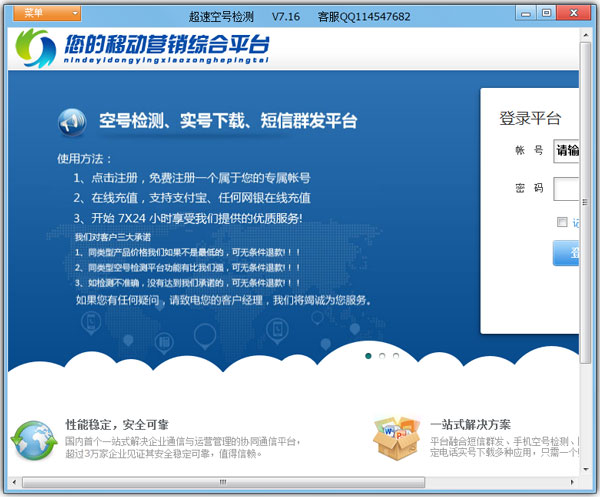Image resolution: width=600 pixels, height=497 pixels.
Task: Select the third carousel dot indicator
Action: click(x=396, y=355)
